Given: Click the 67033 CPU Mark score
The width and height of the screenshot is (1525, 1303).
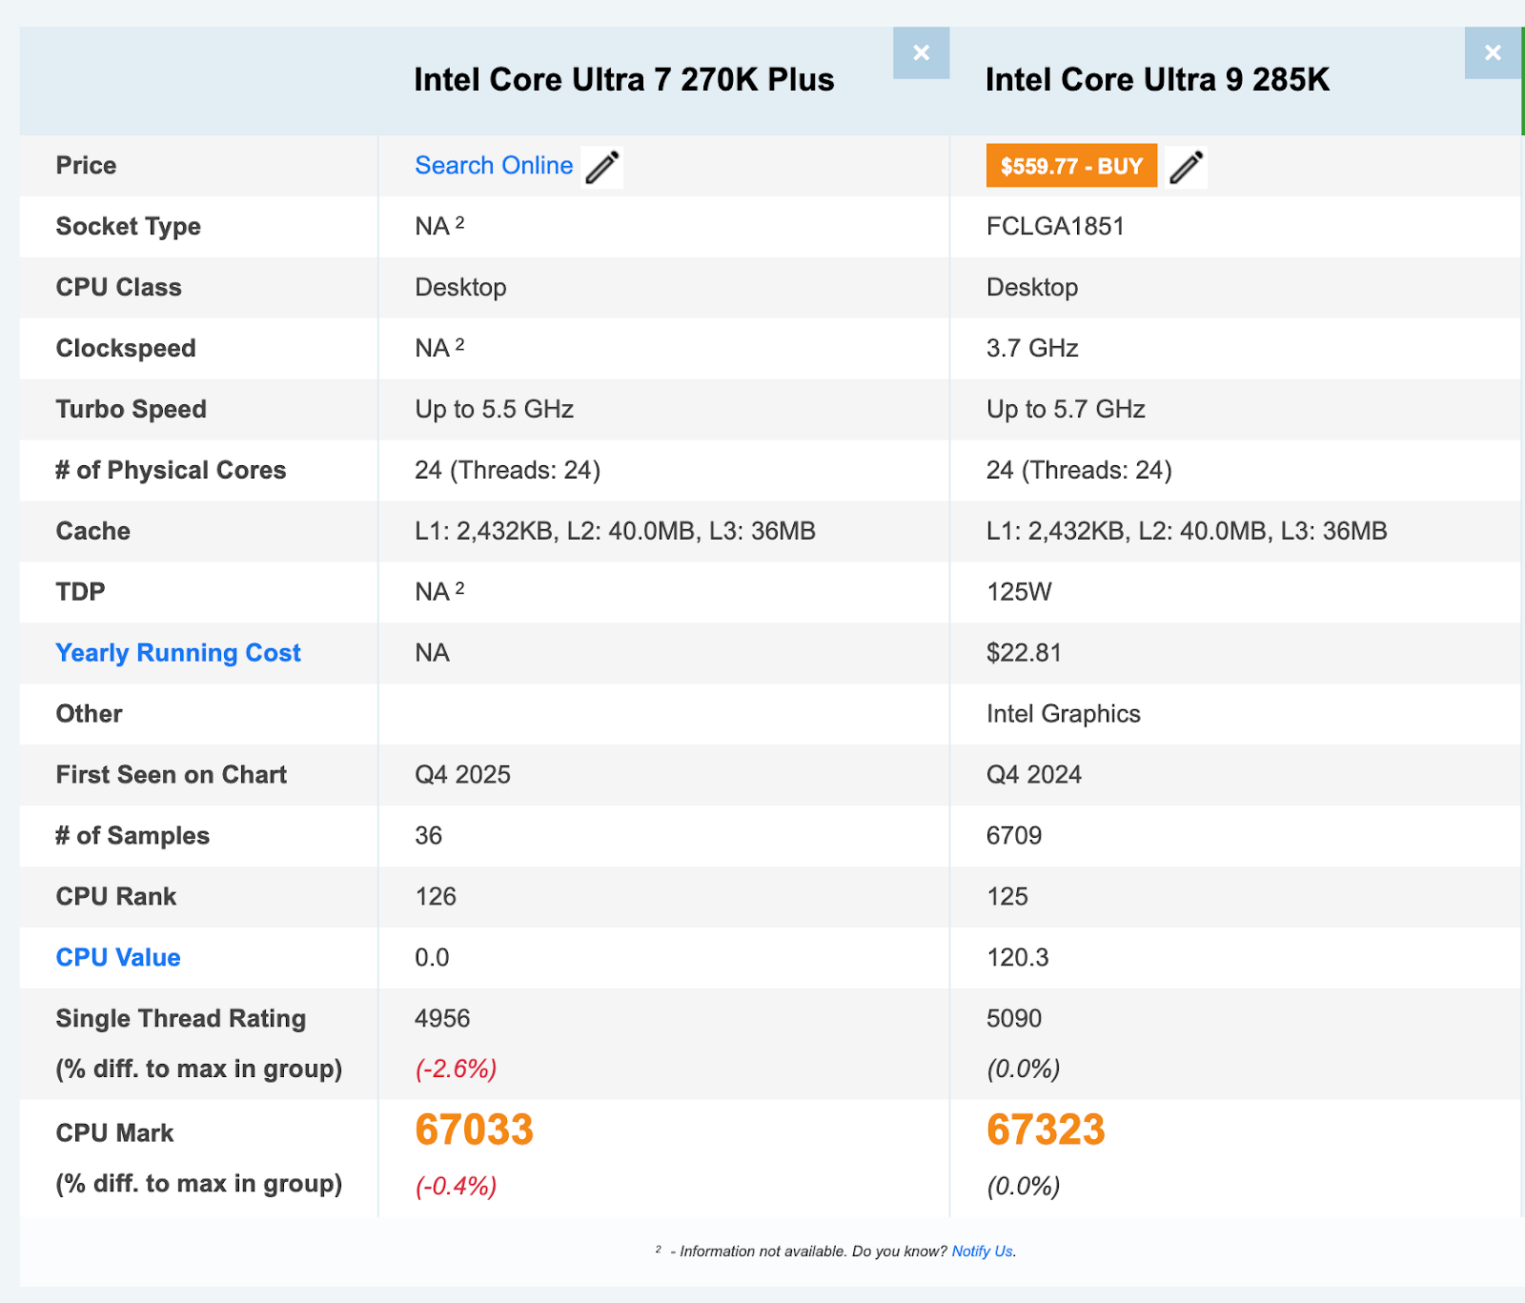Looking at the screenshot, I should [474, 1129].
